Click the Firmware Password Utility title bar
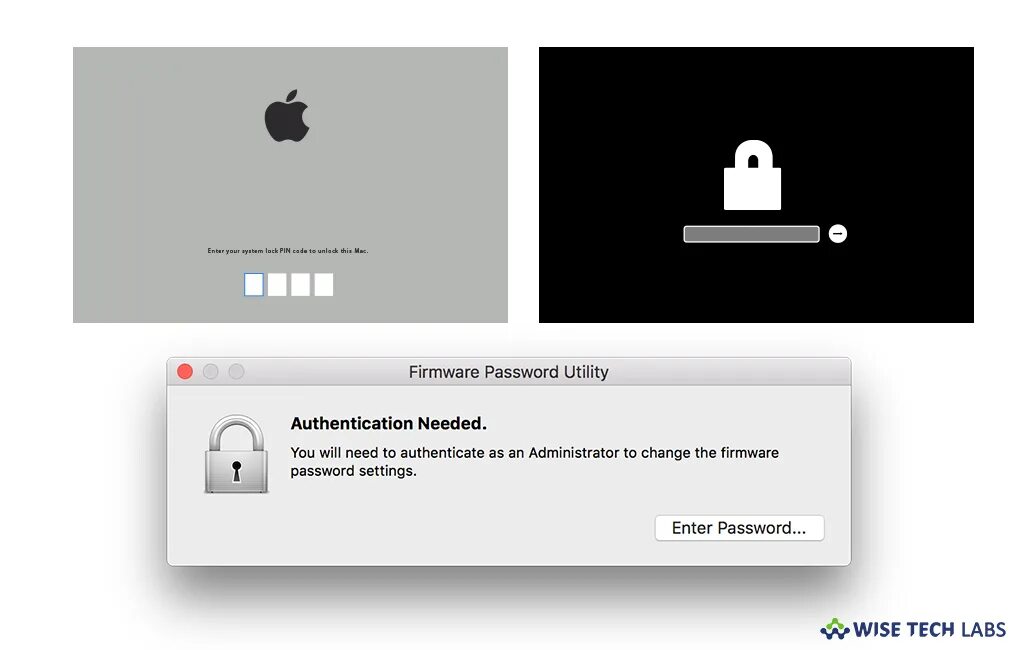Screen dimensions: 1024x650 point(509,372)
